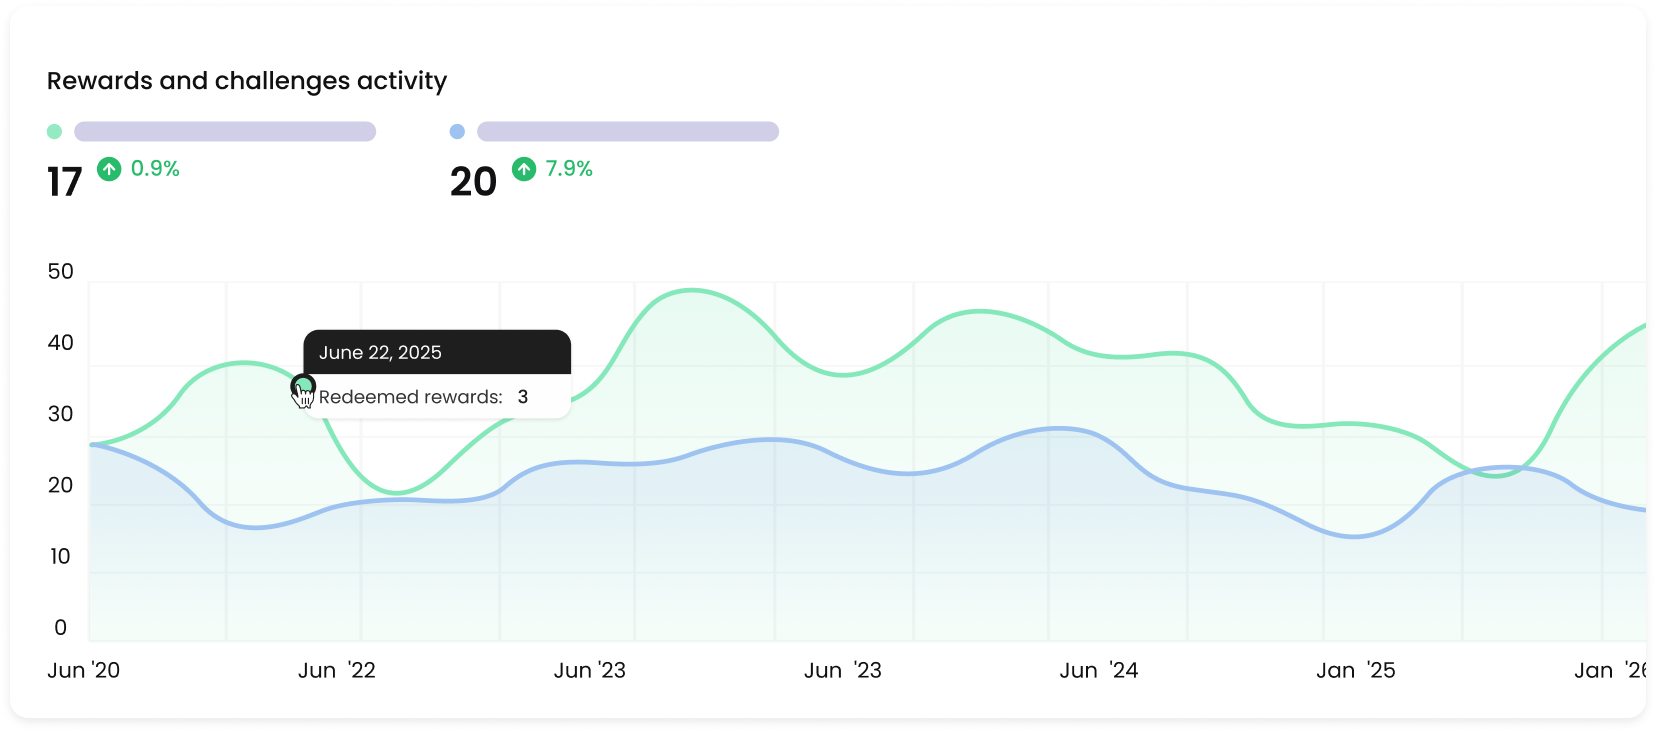Click the large number 20

tap(473, 182)
